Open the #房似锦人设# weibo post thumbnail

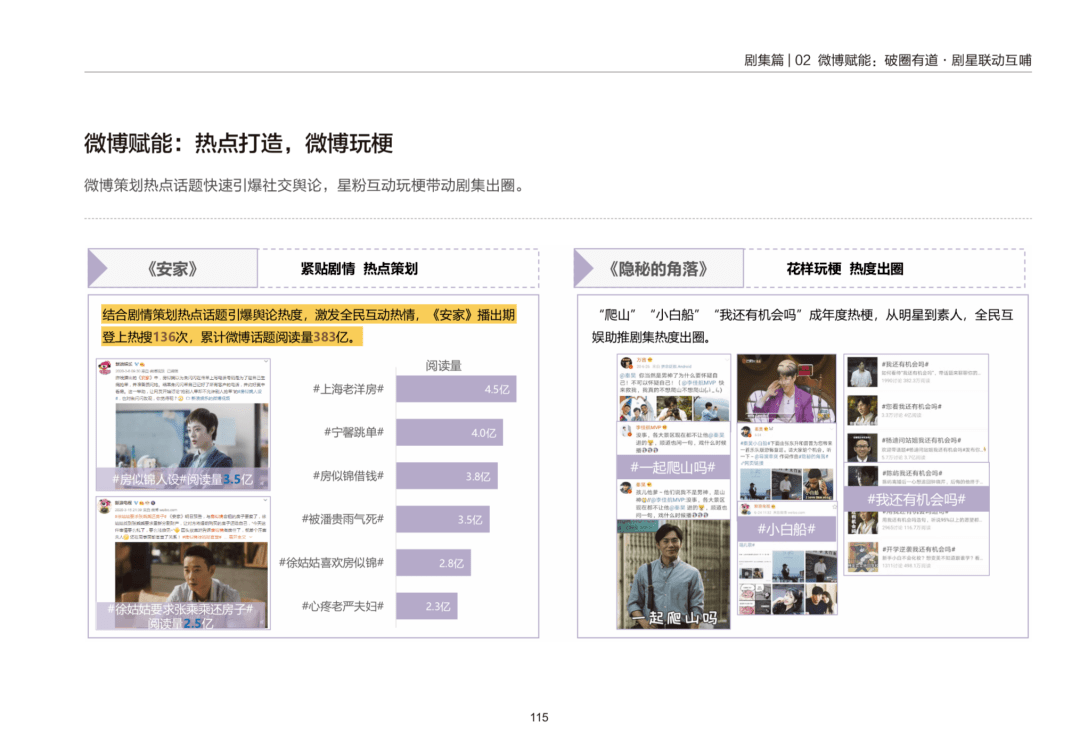tap(183, 423)
